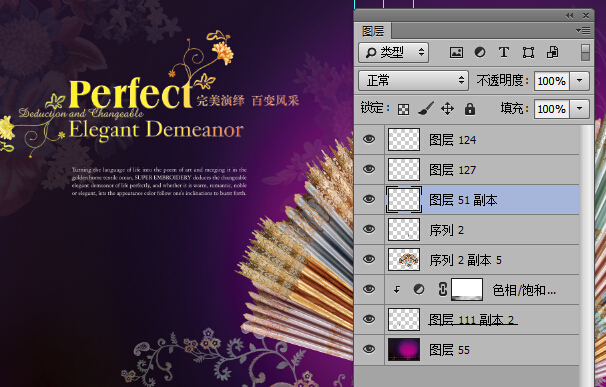Select layer name 图层 51 副本

[x=463, y=200]
